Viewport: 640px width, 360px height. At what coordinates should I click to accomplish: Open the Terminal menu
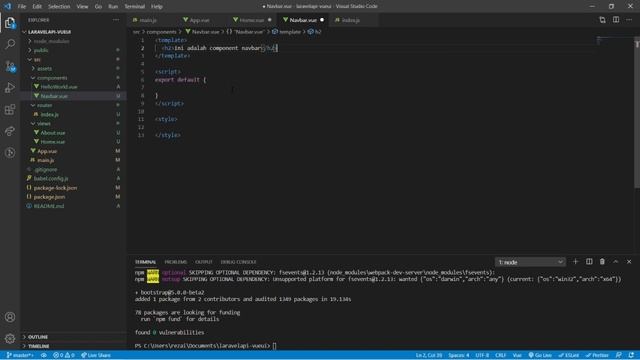click(x=135, y=7)
